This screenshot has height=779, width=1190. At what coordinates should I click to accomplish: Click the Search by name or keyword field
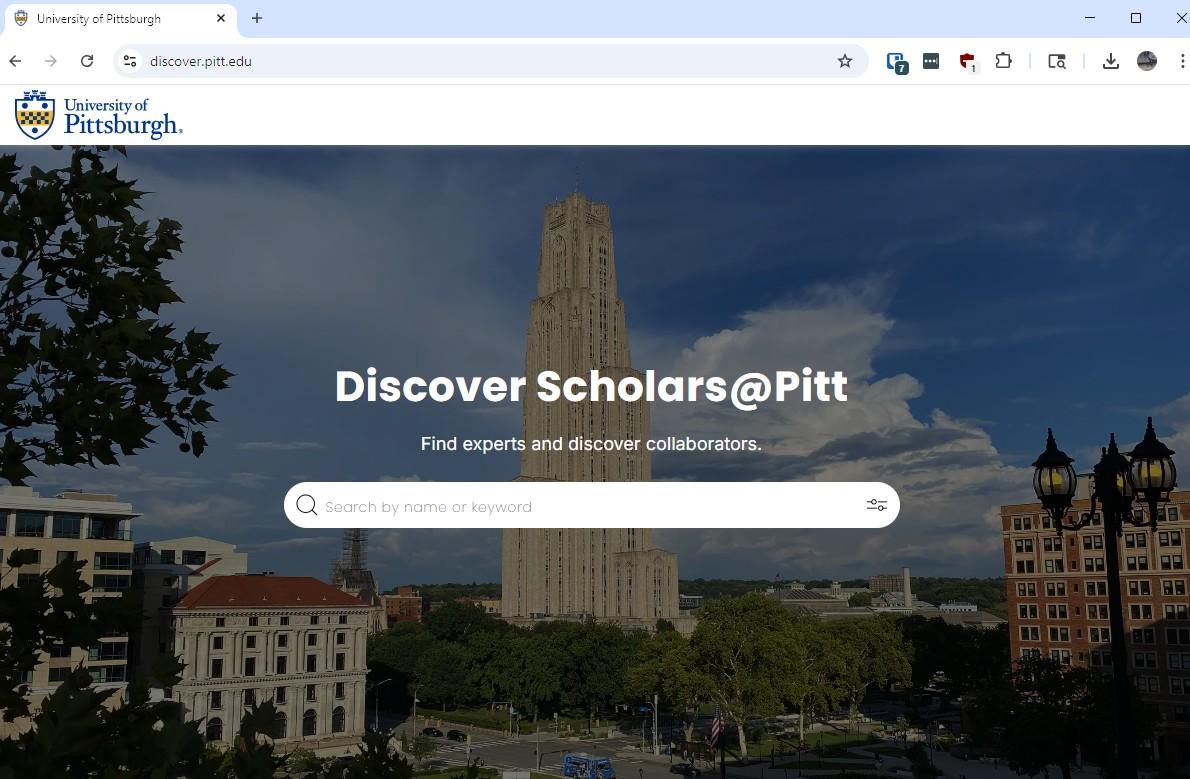tap(592, 506)
